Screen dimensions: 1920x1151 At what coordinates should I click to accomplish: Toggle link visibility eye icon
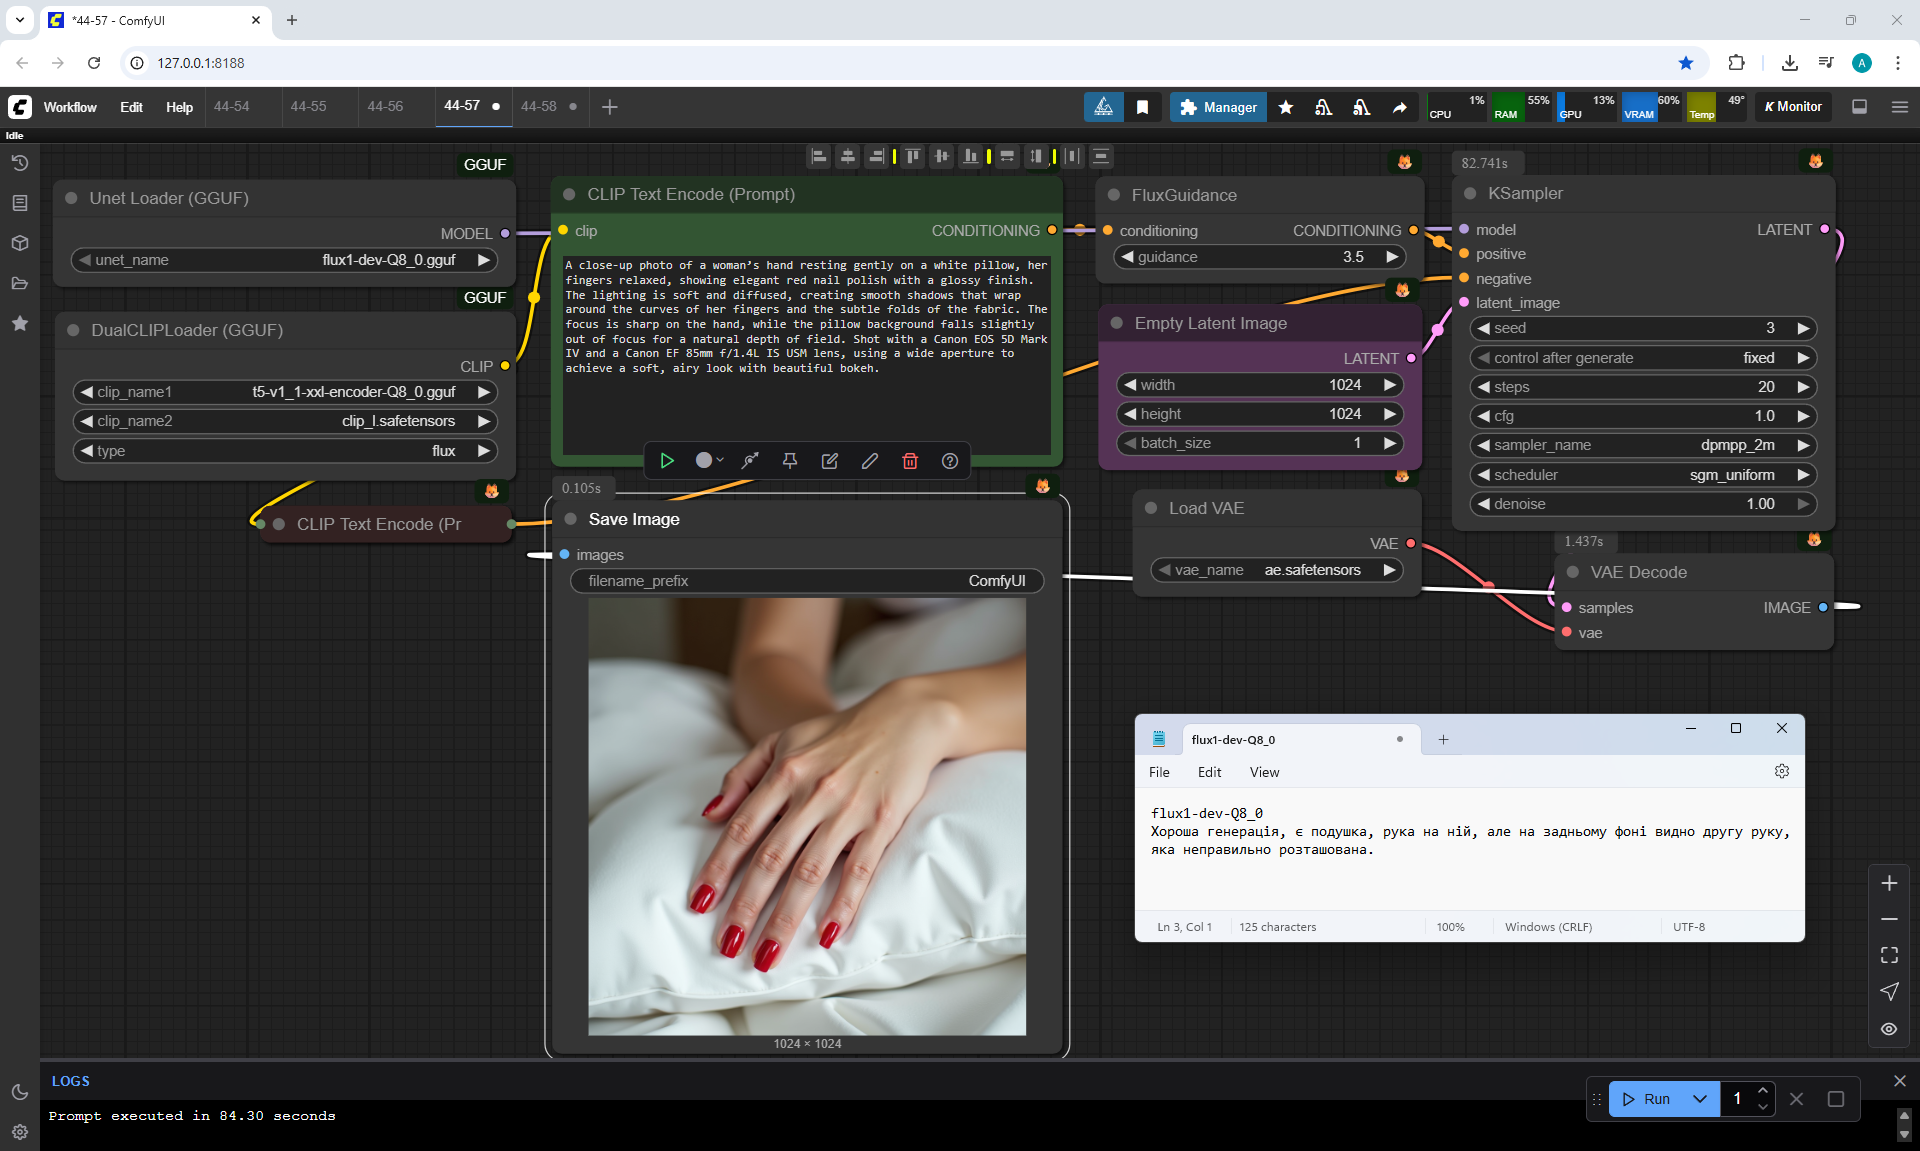coord(1889,1028)
